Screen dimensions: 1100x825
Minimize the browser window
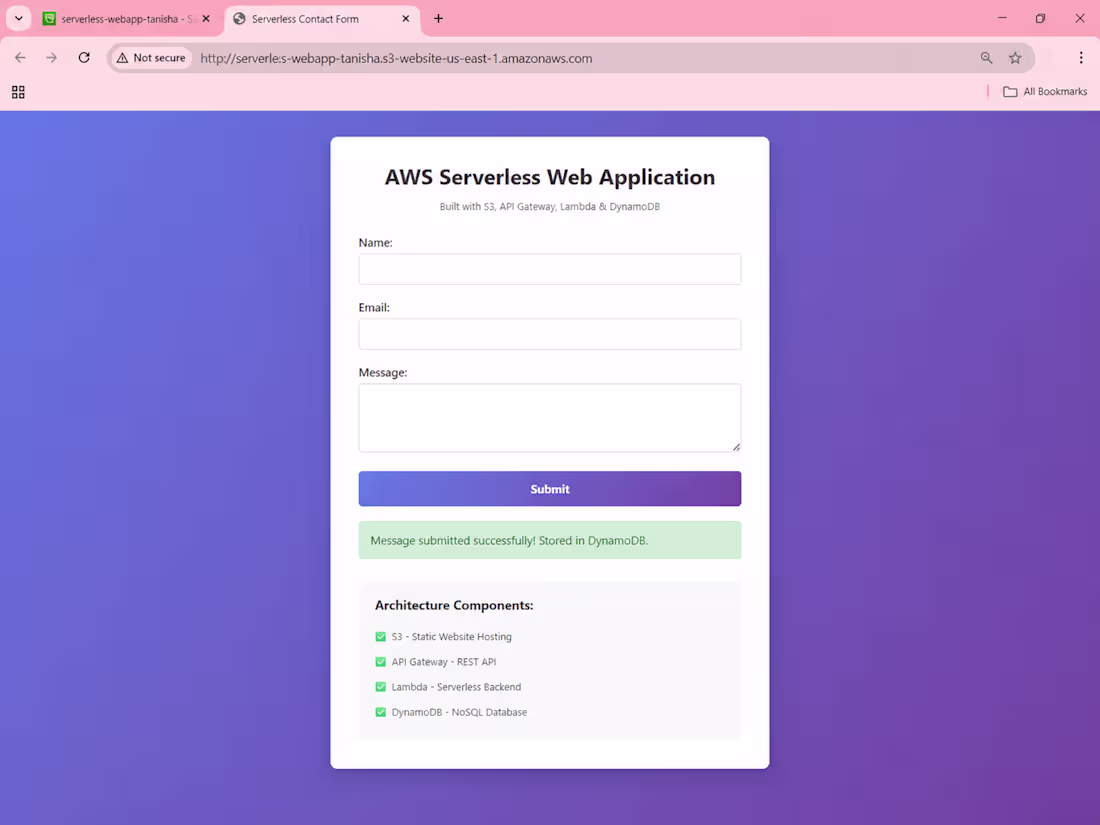click(1002, 18)
